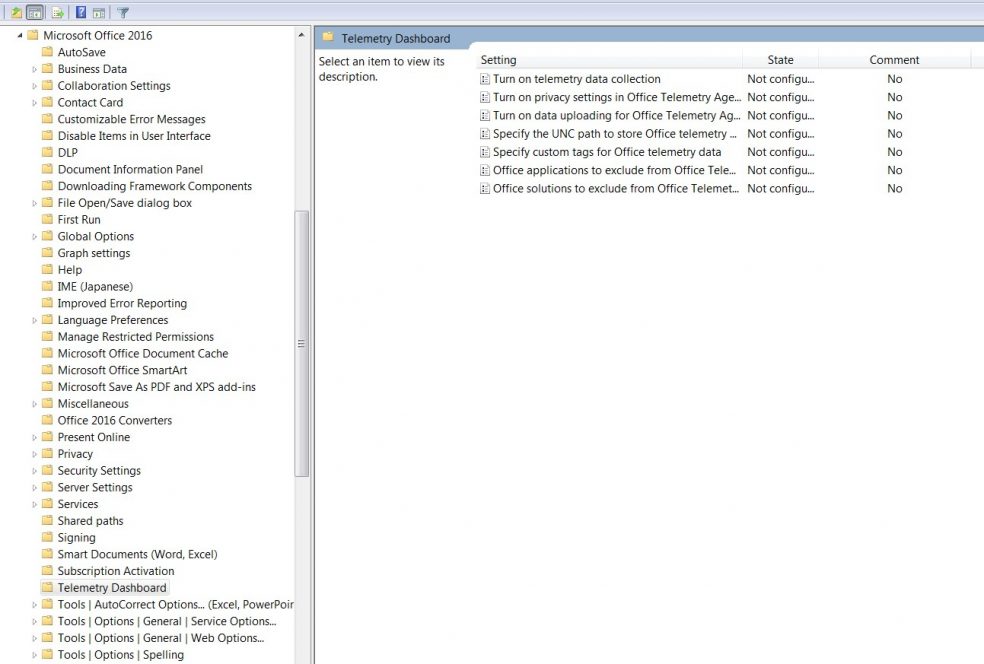The height and width of the screenshot is (664, 984).
Task: Expand the Global Options tree arrow
Action: point(34,237)
